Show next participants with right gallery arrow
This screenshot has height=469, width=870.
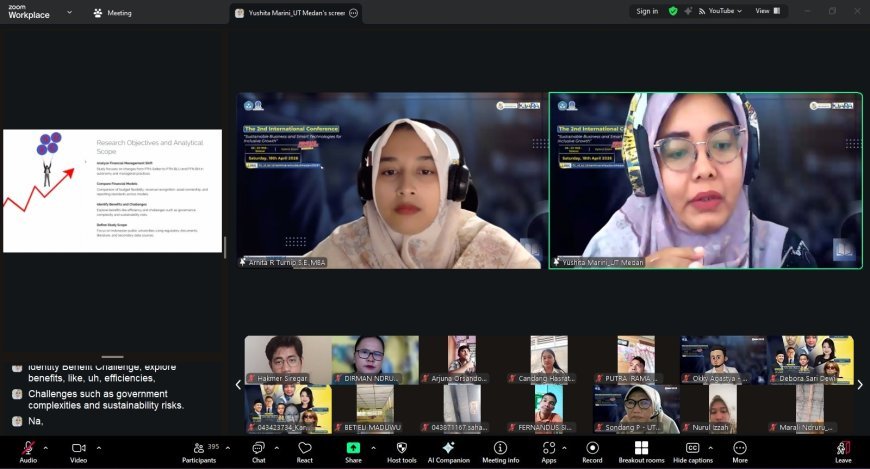[860, 385]
